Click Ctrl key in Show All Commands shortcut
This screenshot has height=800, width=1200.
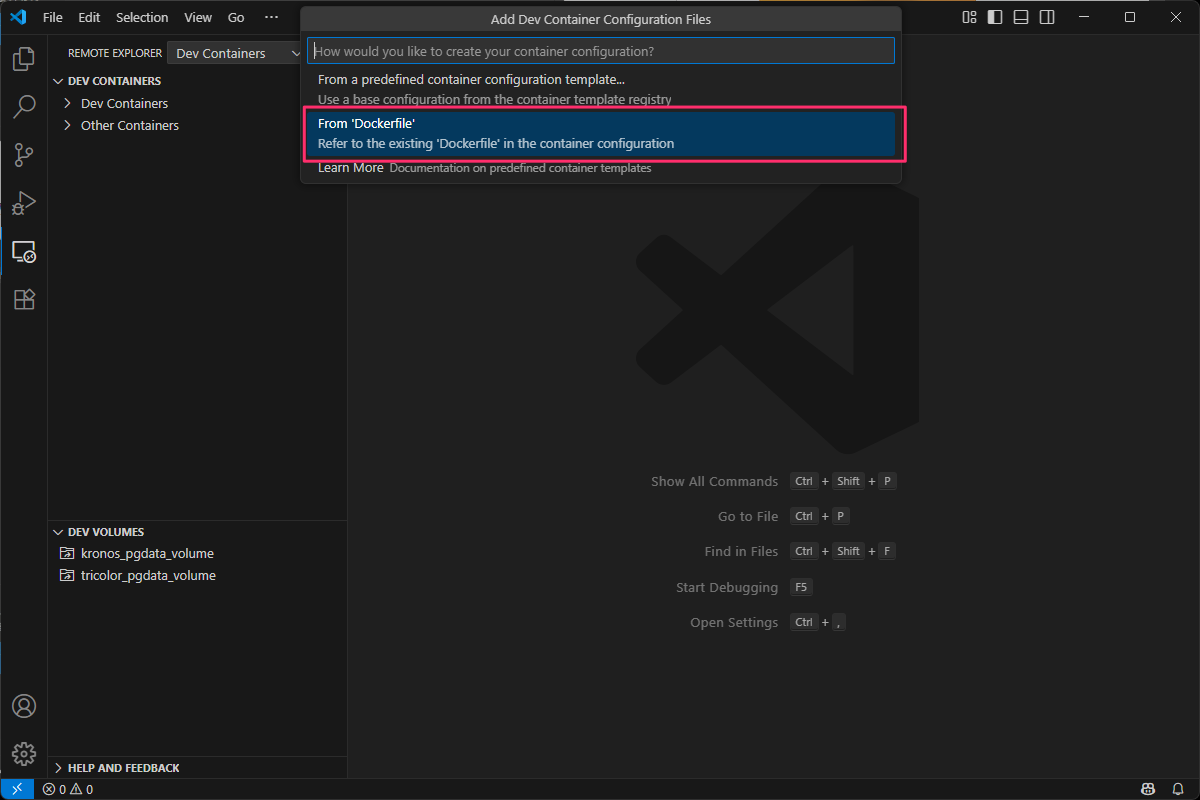pyautogui.click(x=804, y=481)
